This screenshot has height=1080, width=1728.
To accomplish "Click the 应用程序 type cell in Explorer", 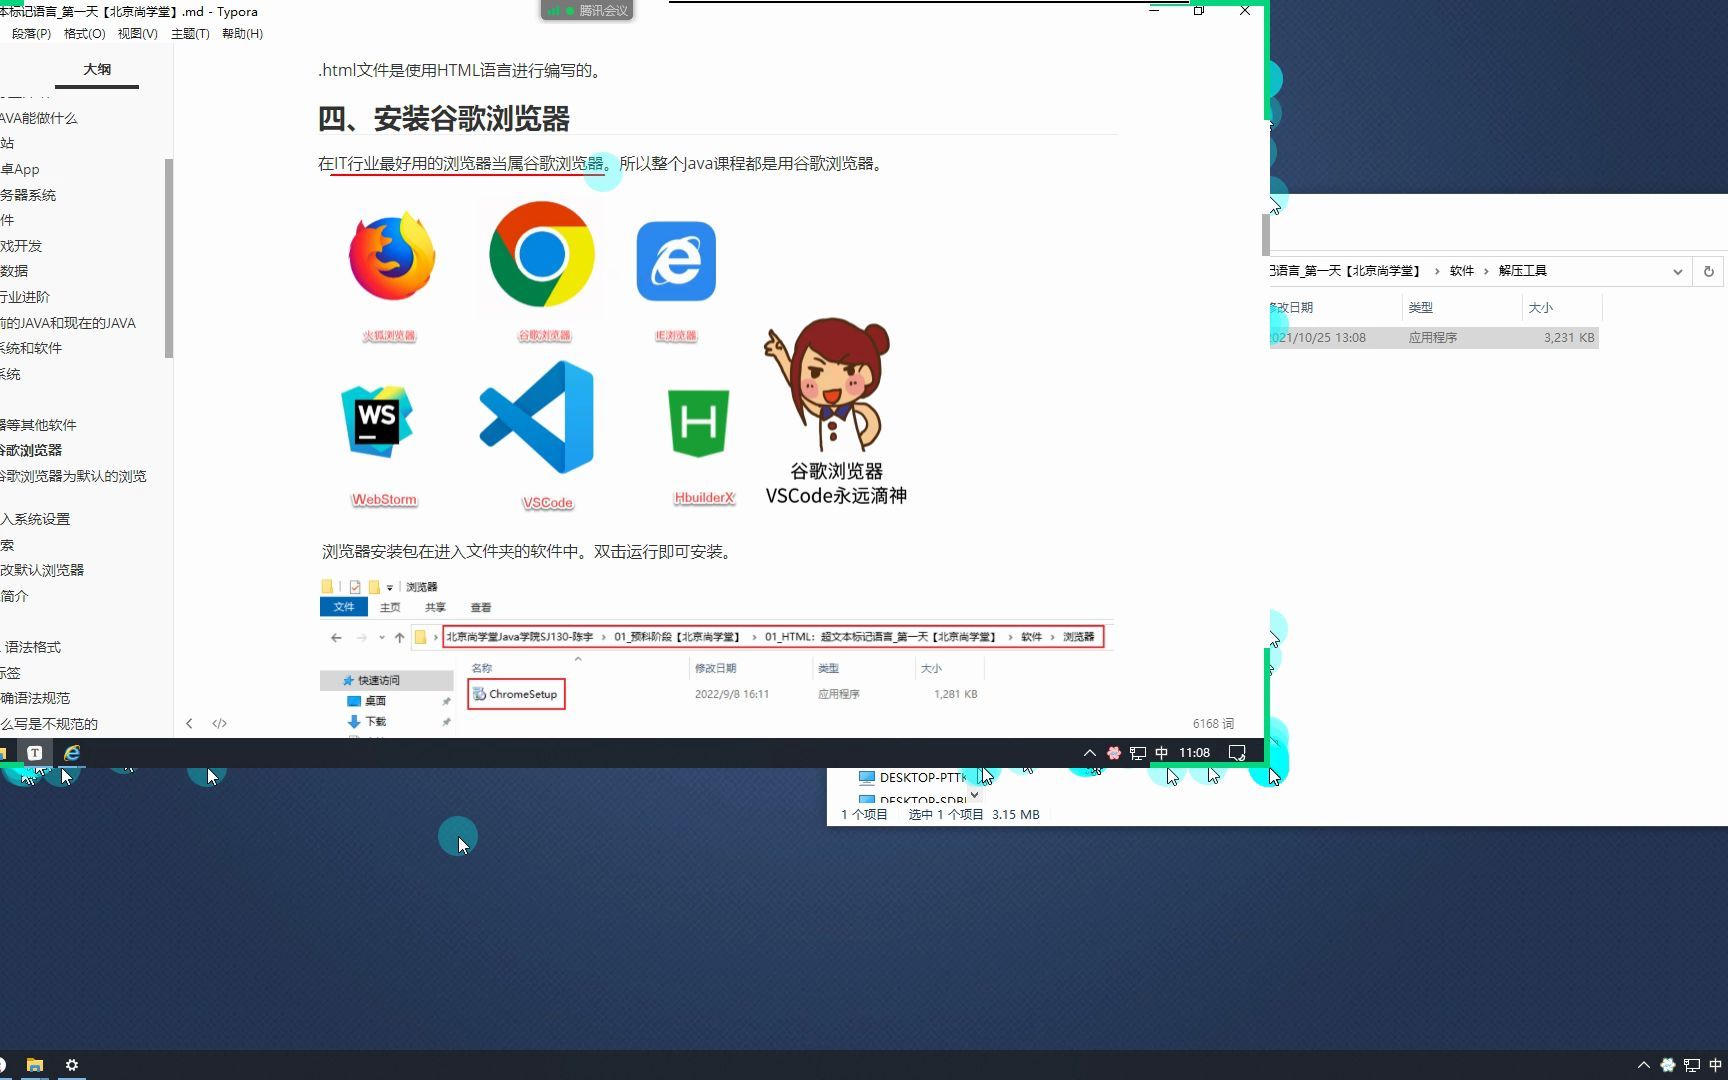I will click(1432, 338).
